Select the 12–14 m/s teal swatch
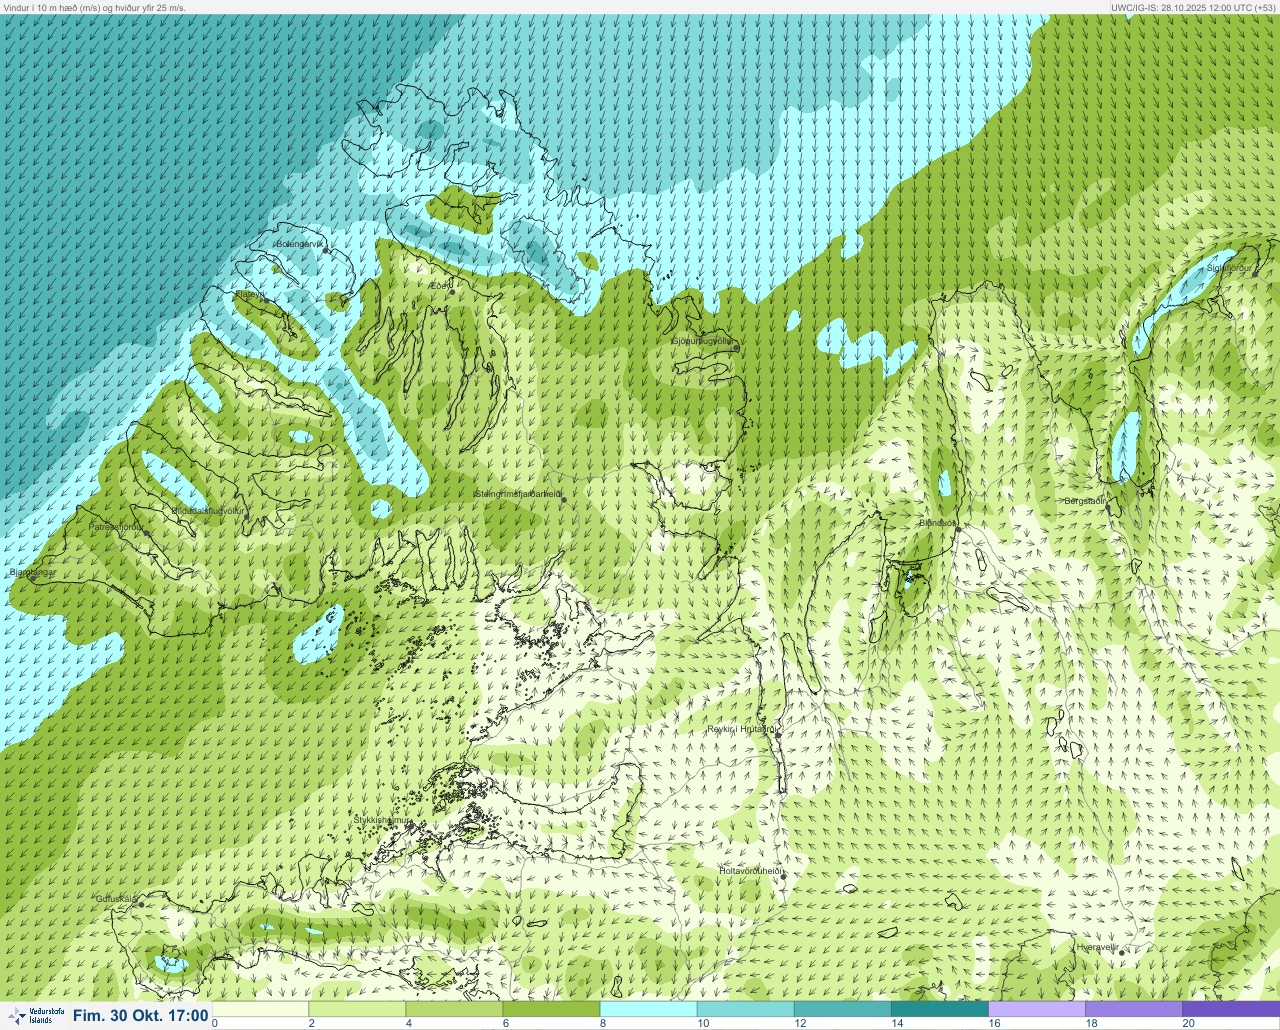1280x1030 pixels. (844, 1009)
